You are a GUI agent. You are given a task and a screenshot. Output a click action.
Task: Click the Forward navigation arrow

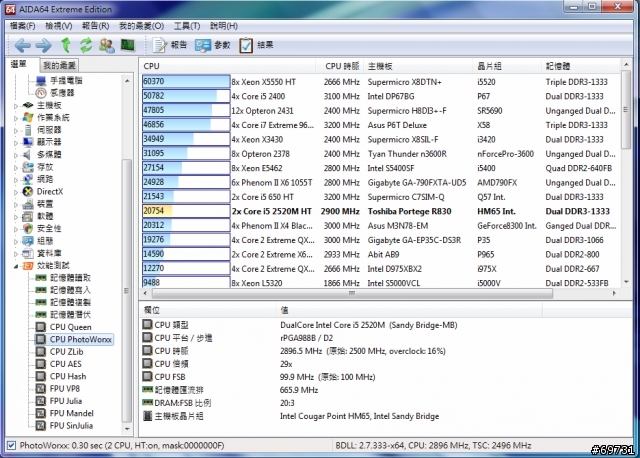click(x=44, y=45)
